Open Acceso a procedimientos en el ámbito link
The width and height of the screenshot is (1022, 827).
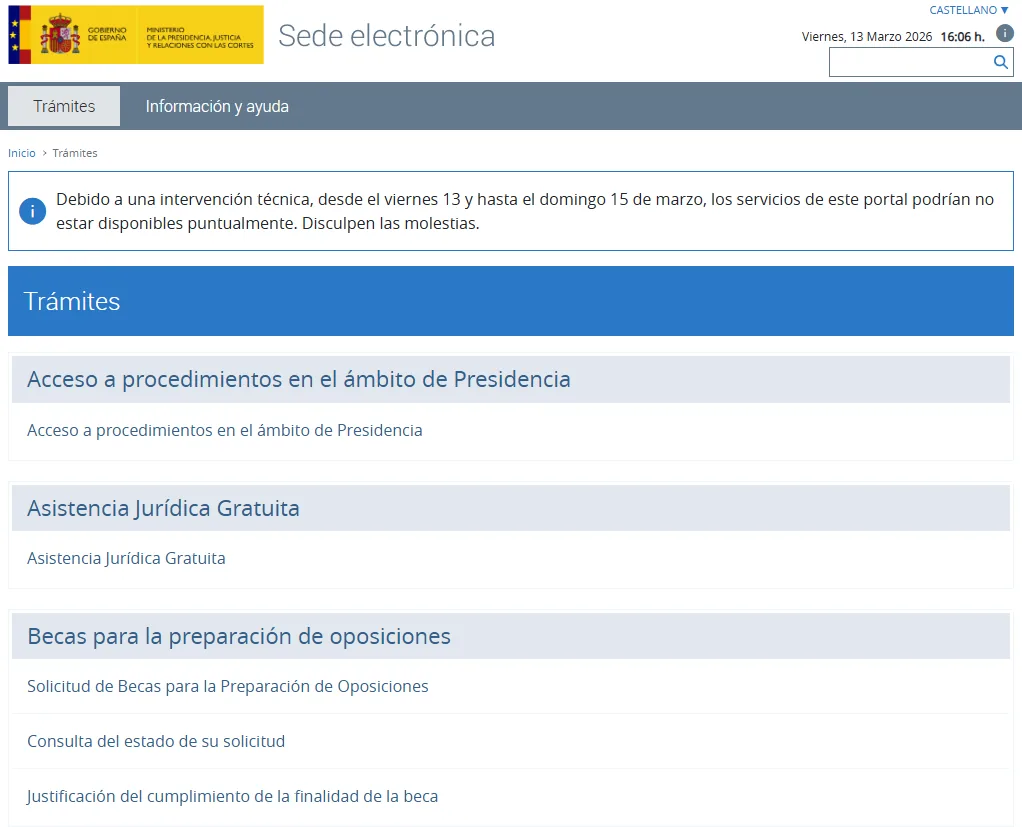pyautogui.click(x=224, y=430)
